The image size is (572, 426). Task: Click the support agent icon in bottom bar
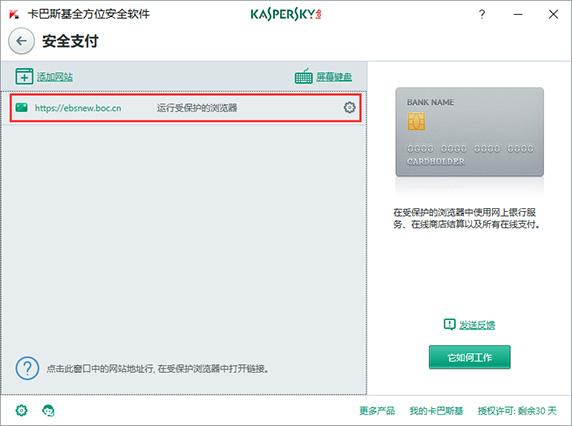(x=49, y=410)
